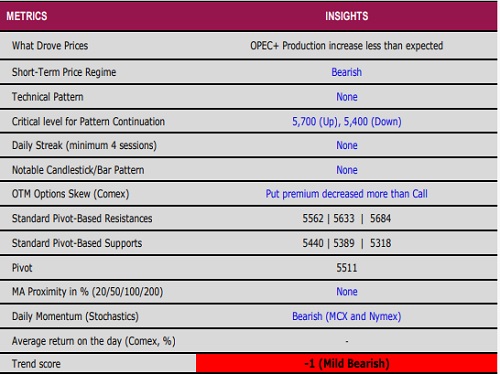
Task: Select the '5,700 (Up), 5,400 (Down)' critical level
Action: pos(347,121)
